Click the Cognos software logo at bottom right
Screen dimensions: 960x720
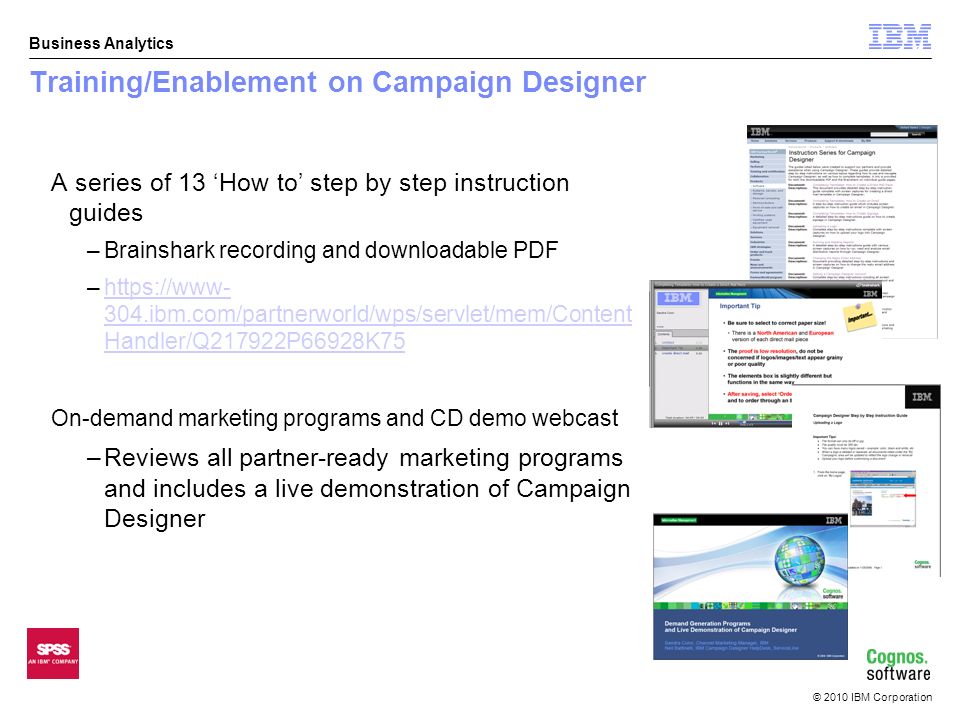[x=898, y=664]
